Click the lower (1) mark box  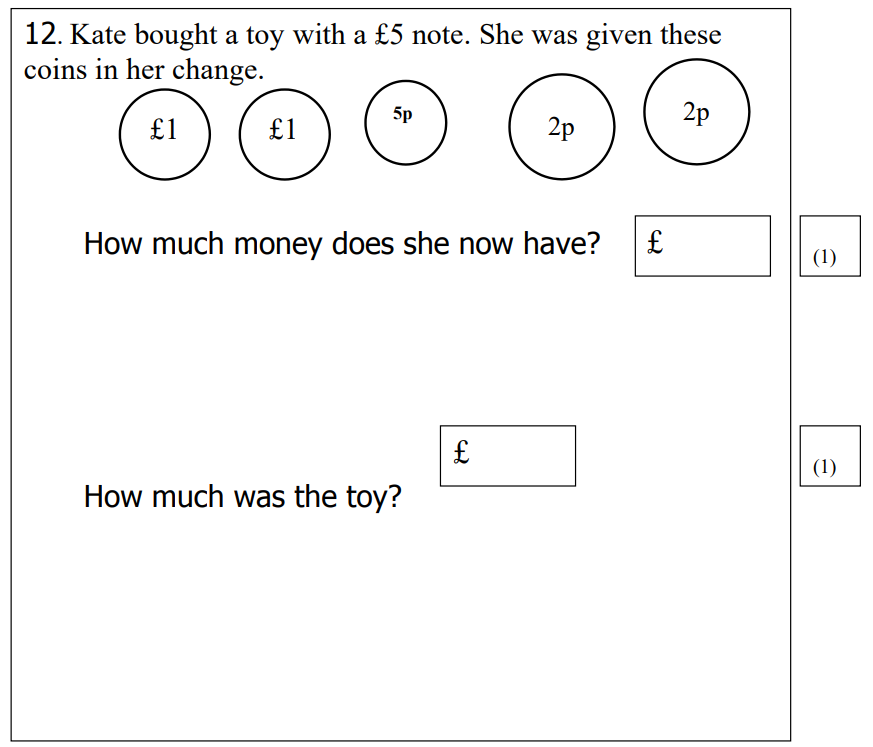click(x=829, y=456)
